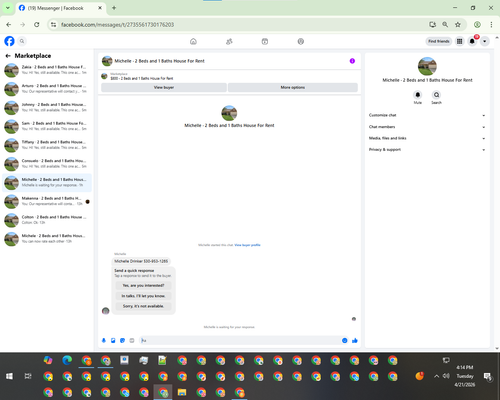
Task: Click the More options button
Action: click(293, 87)
